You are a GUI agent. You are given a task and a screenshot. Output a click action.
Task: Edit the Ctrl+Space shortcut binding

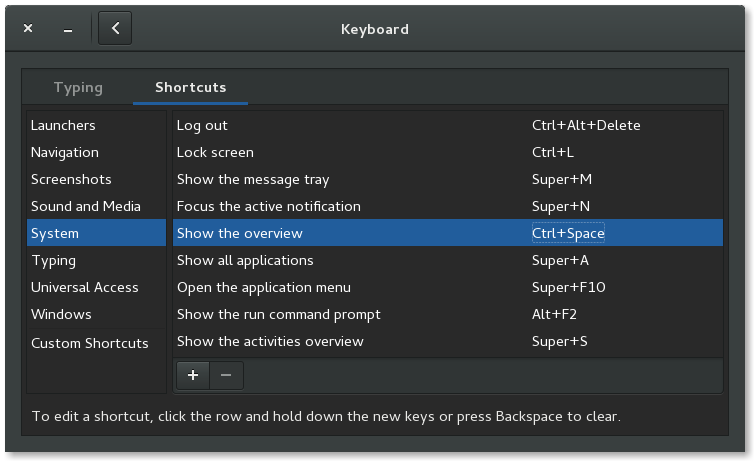568,233
